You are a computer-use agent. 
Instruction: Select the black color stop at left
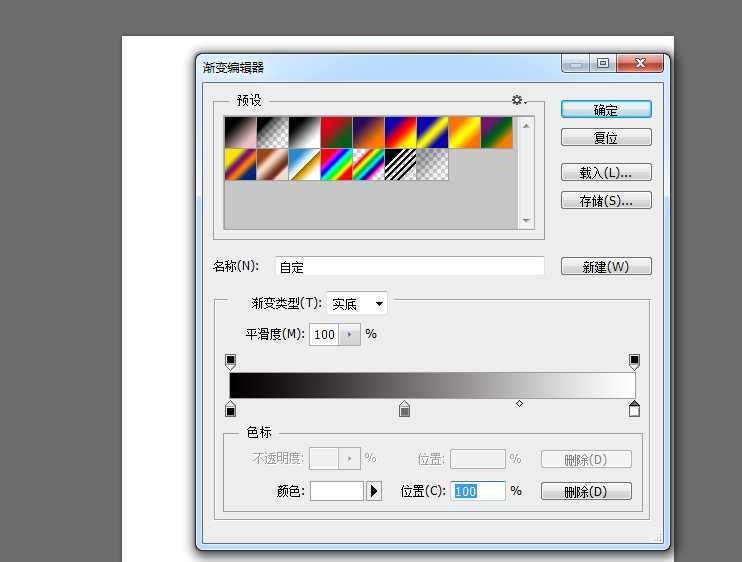[x=230, y=409]
